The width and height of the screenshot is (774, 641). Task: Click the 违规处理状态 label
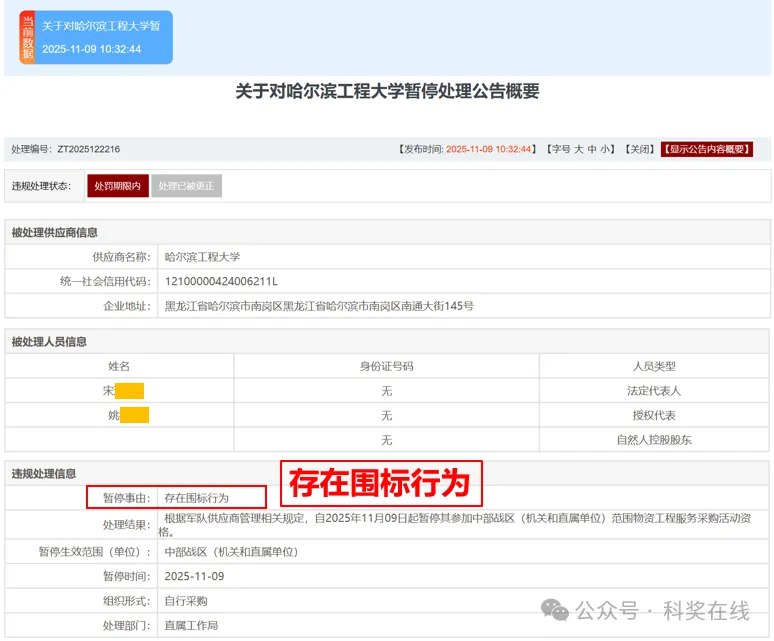41,186
